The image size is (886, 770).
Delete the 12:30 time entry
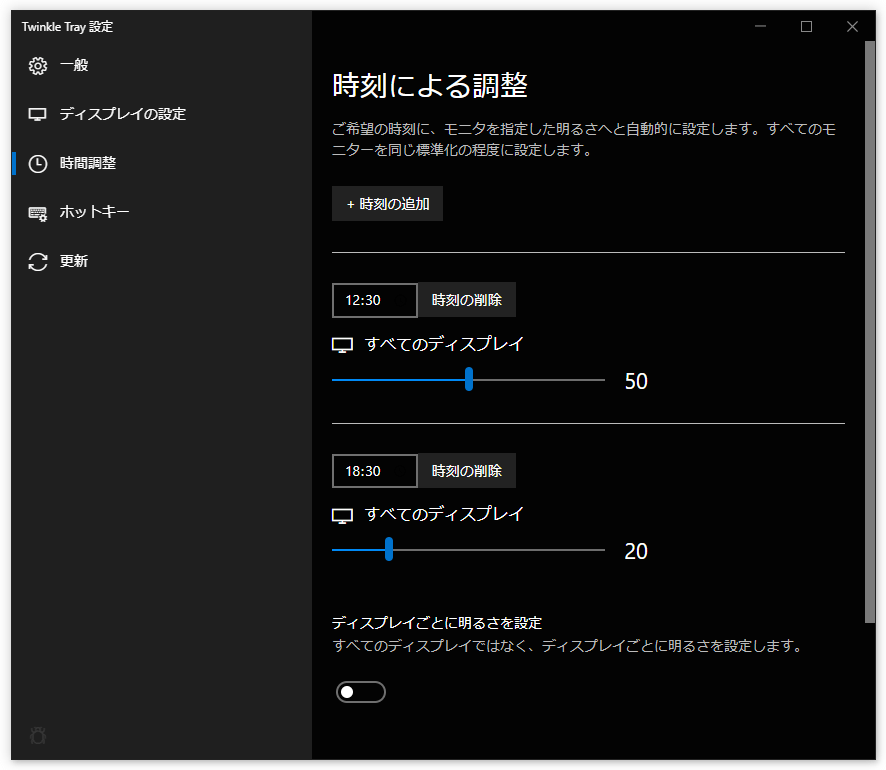tap(467, 300)
